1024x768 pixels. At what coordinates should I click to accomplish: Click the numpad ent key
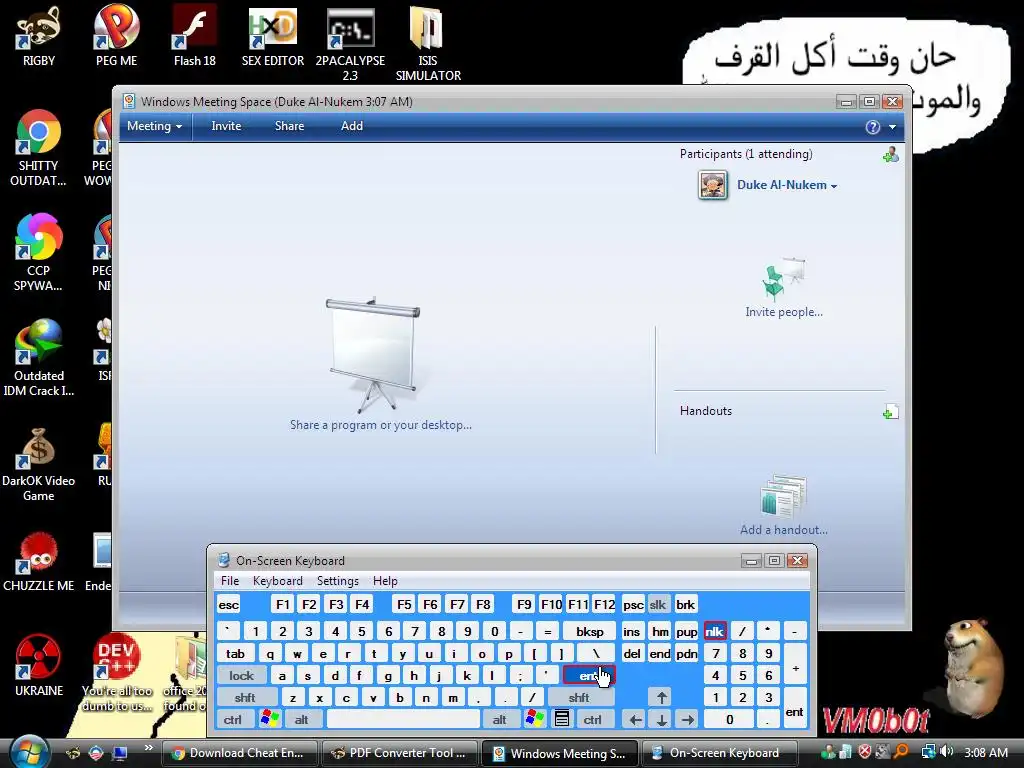click(794, 708)
